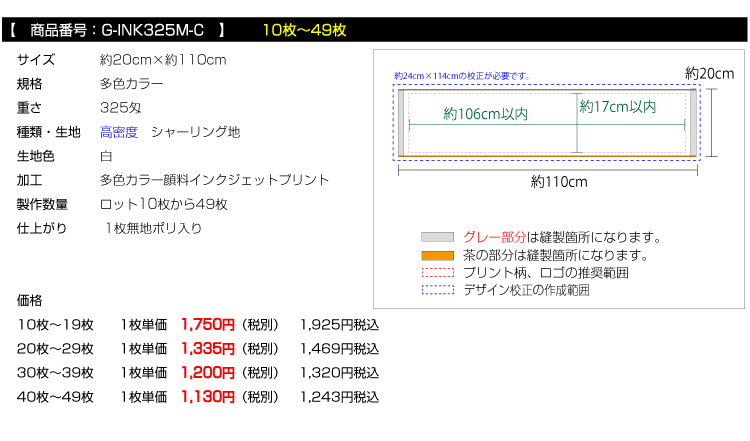
Task: Click 10枚〜19枚 quantity row label
Action: (x=55, y=325)
